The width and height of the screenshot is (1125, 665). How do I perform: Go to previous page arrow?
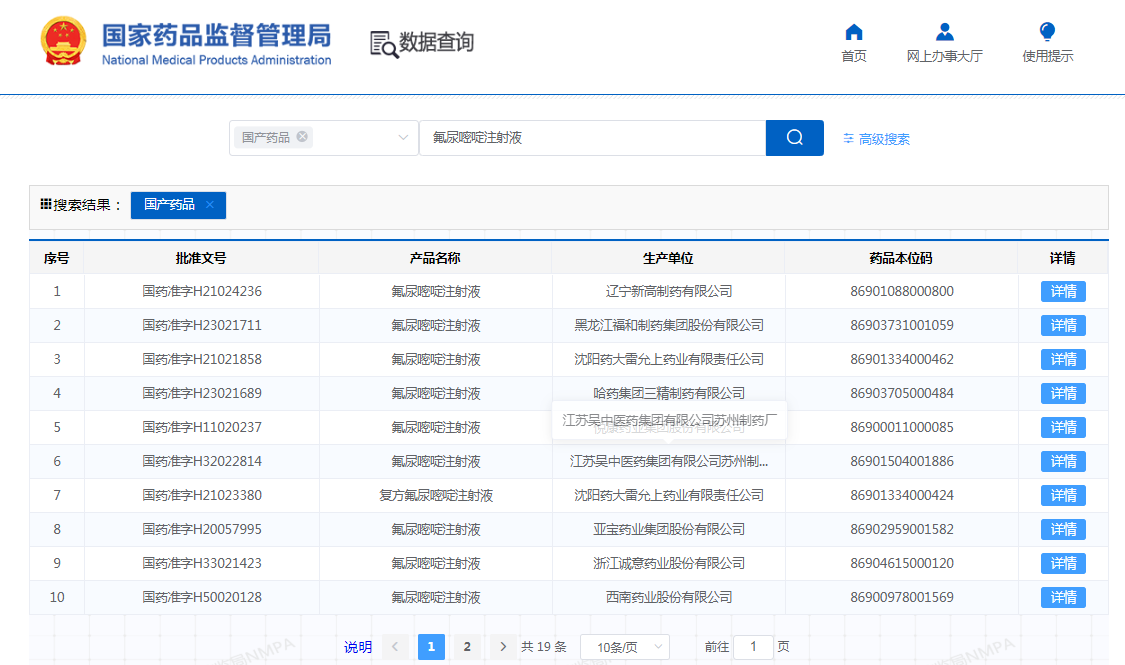(x=395, y=647)
